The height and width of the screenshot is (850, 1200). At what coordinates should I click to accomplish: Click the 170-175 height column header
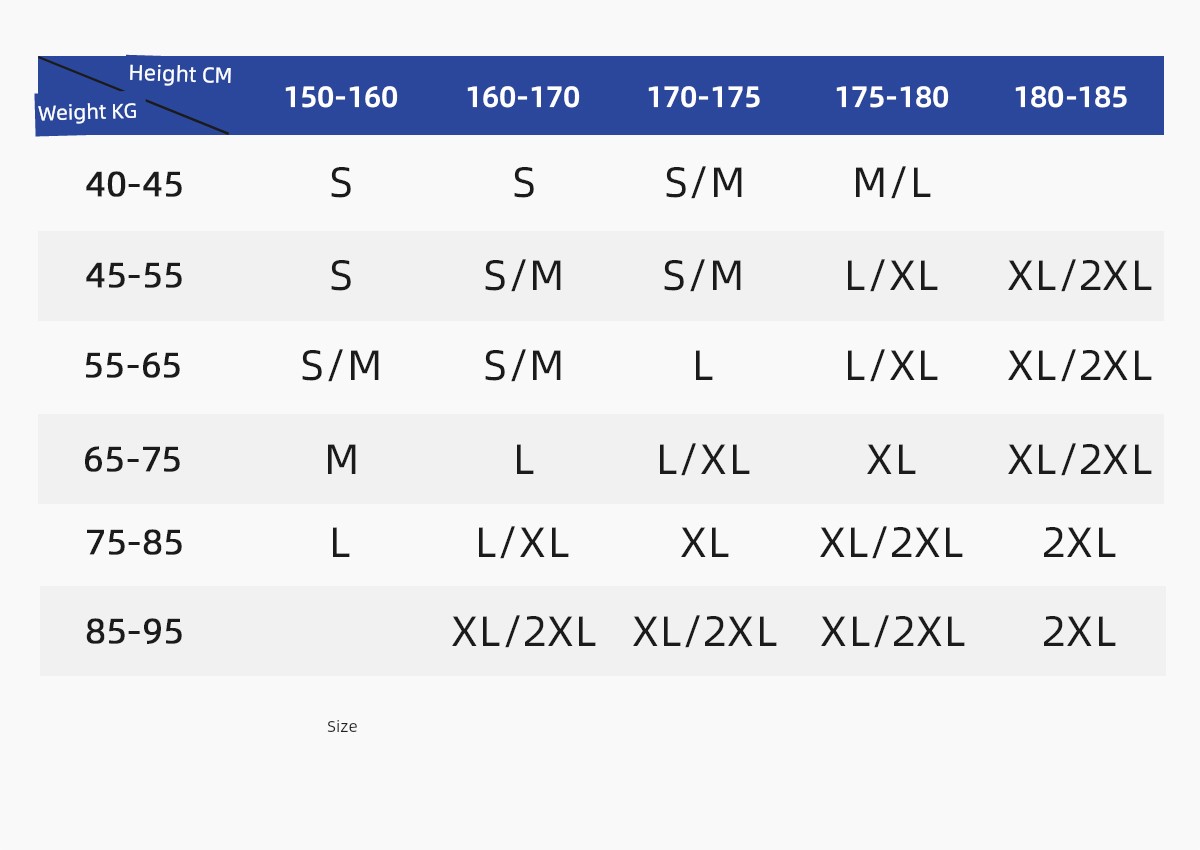pyautogui.click(x=704, y=97)
